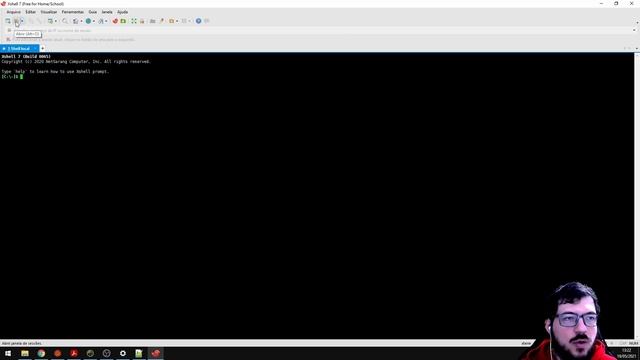This screenshot has height=360, width=640.
Task: Open File Explorer from the taskbar
Action: pyautogui.click(x=25, y=353)
